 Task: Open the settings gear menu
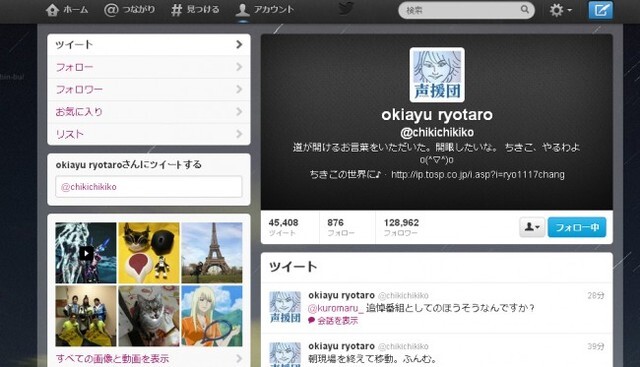pos(560,10)
